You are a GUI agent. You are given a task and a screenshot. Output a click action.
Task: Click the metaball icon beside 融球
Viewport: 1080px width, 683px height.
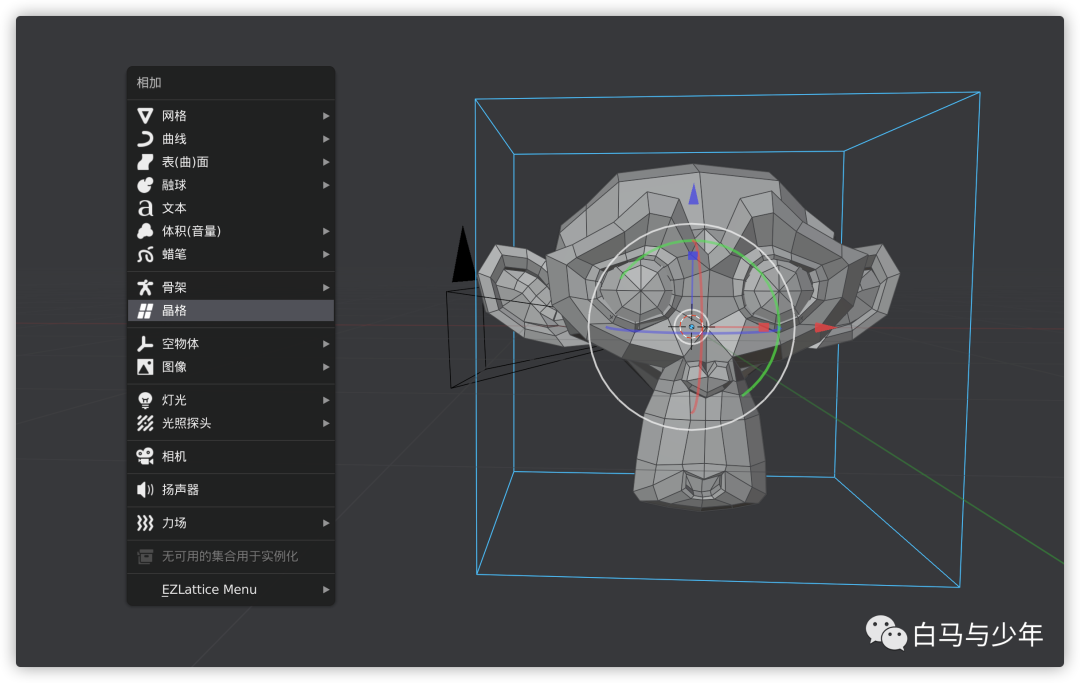click(145, 185)
